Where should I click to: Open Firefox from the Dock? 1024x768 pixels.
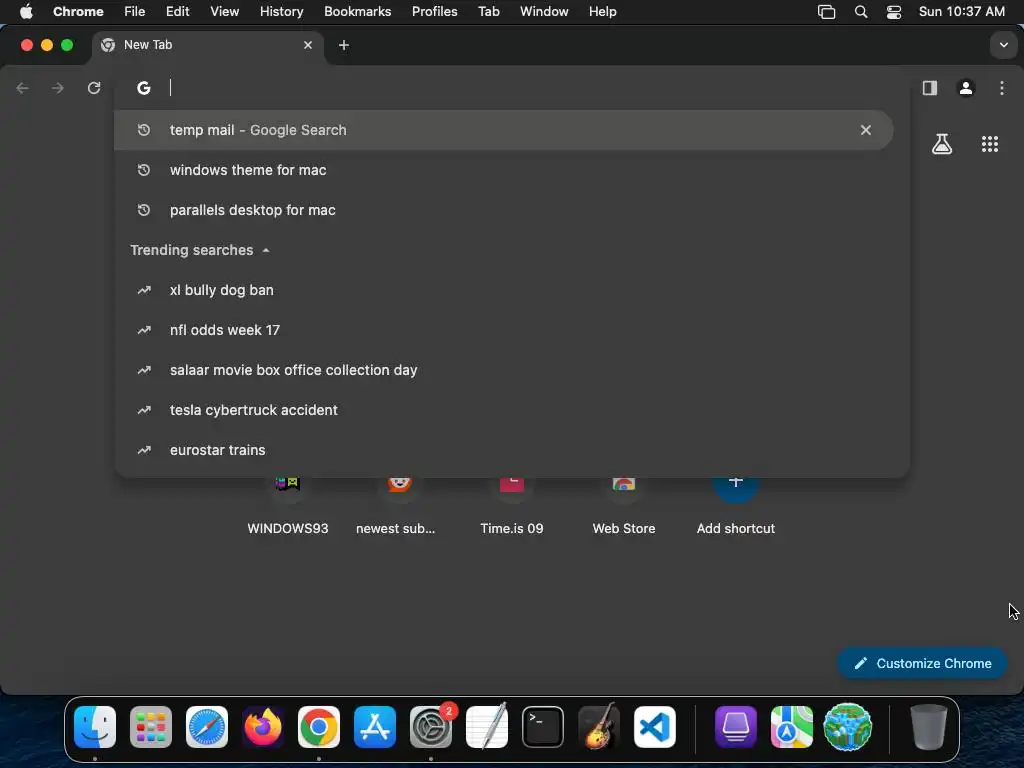pyautogui.click(x=263, y=727)
